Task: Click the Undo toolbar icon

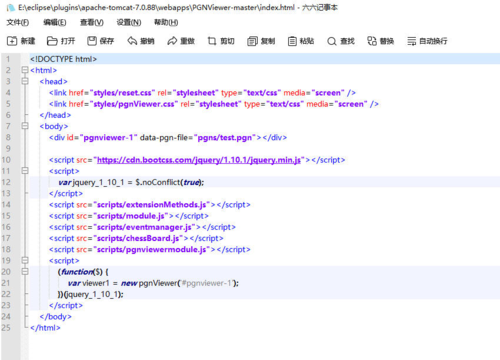Action: [132, 41]
